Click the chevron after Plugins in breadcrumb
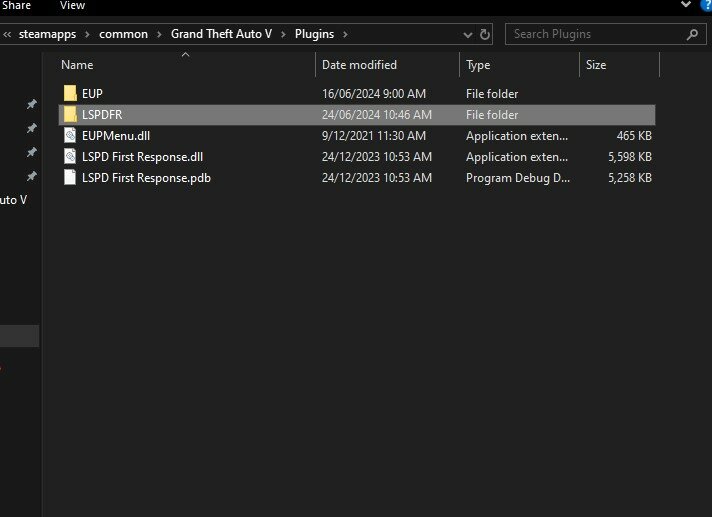This screenshot has height=517, width=712. pos(346,34)
